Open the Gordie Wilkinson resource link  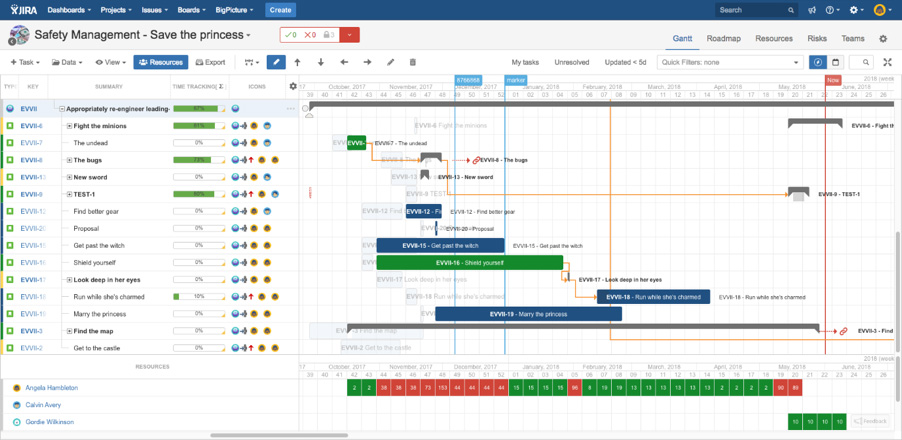coord(49,422)
